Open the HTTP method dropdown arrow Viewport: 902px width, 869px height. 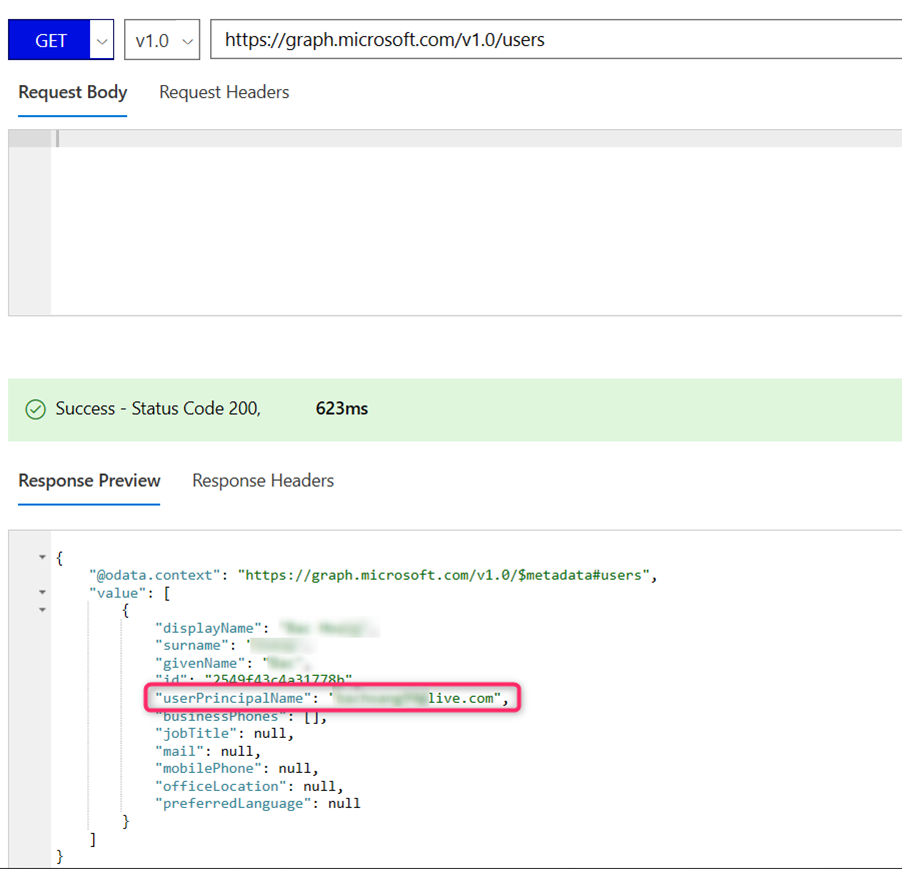[102, 40]
